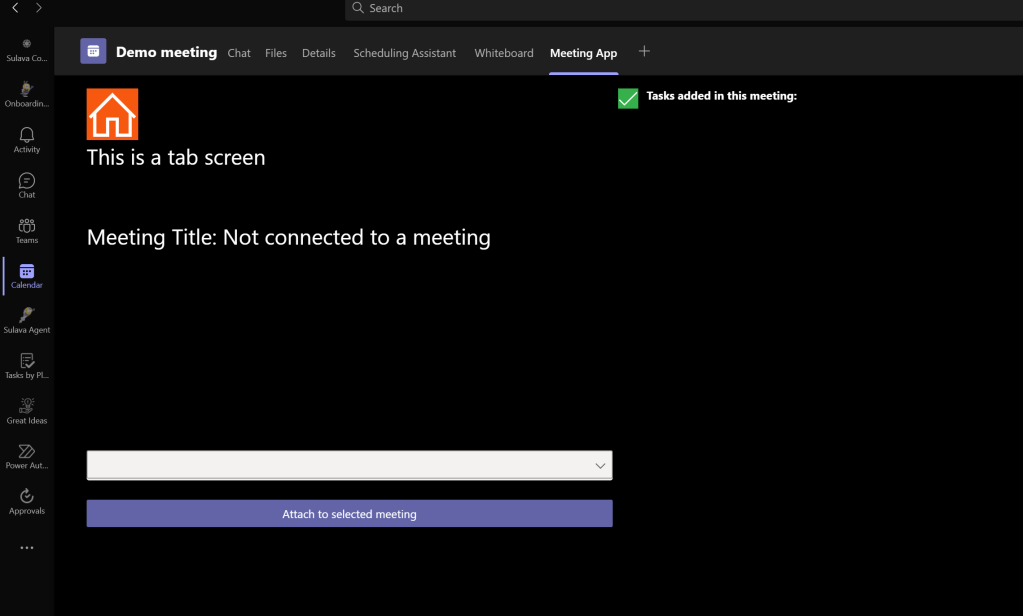Screen dimensions: 1023x616
Task: Click the orange home icon
Action: [112, 114]
